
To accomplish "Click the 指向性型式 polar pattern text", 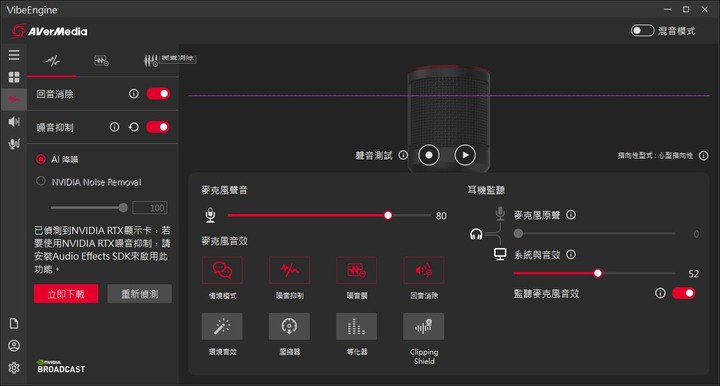I will [x=655, y=156].
